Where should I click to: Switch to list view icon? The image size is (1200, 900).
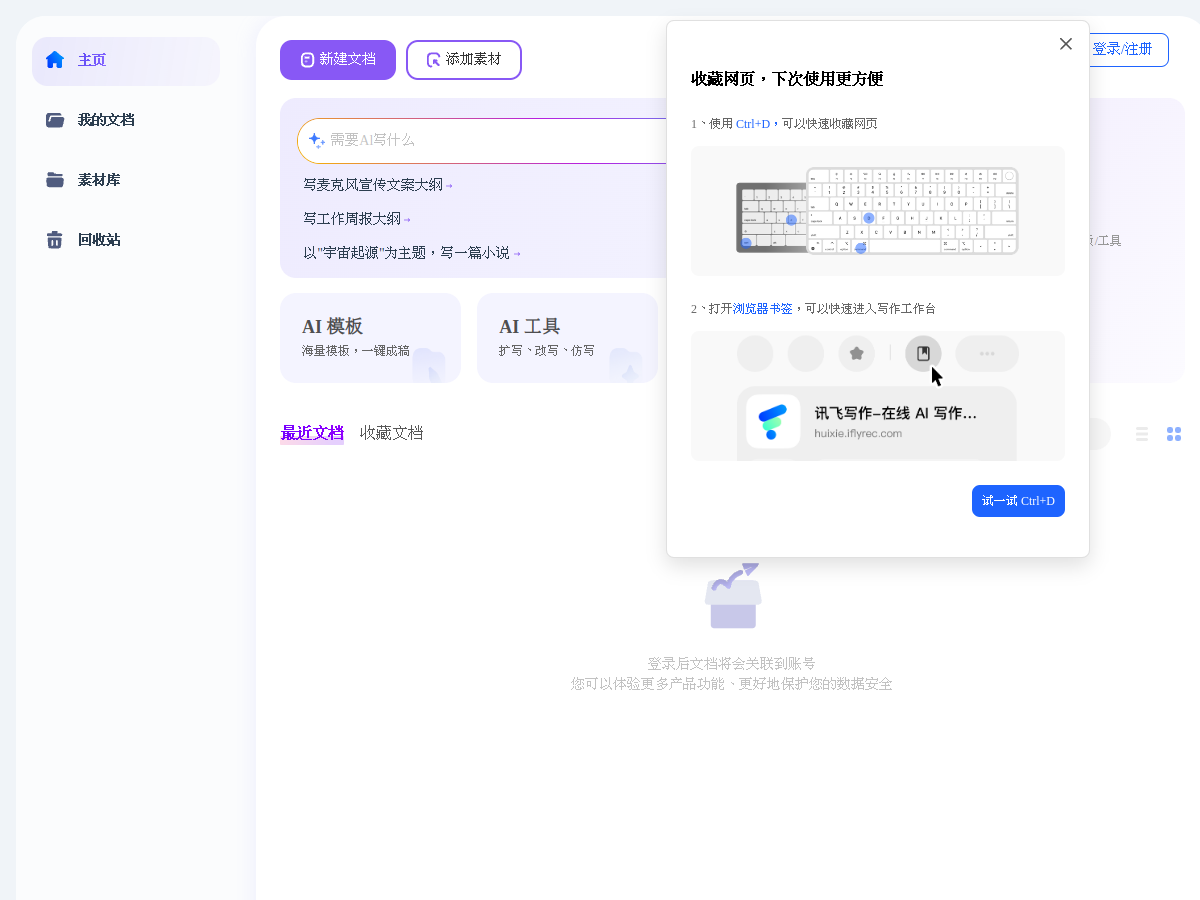[1142, 434]
